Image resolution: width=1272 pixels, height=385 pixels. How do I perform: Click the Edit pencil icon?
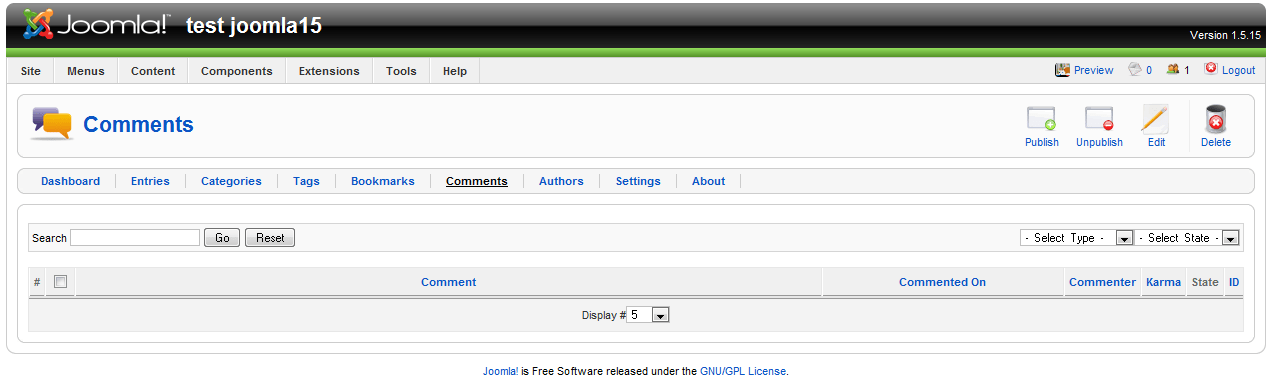pyautogui.click(x=1156, y=119)
